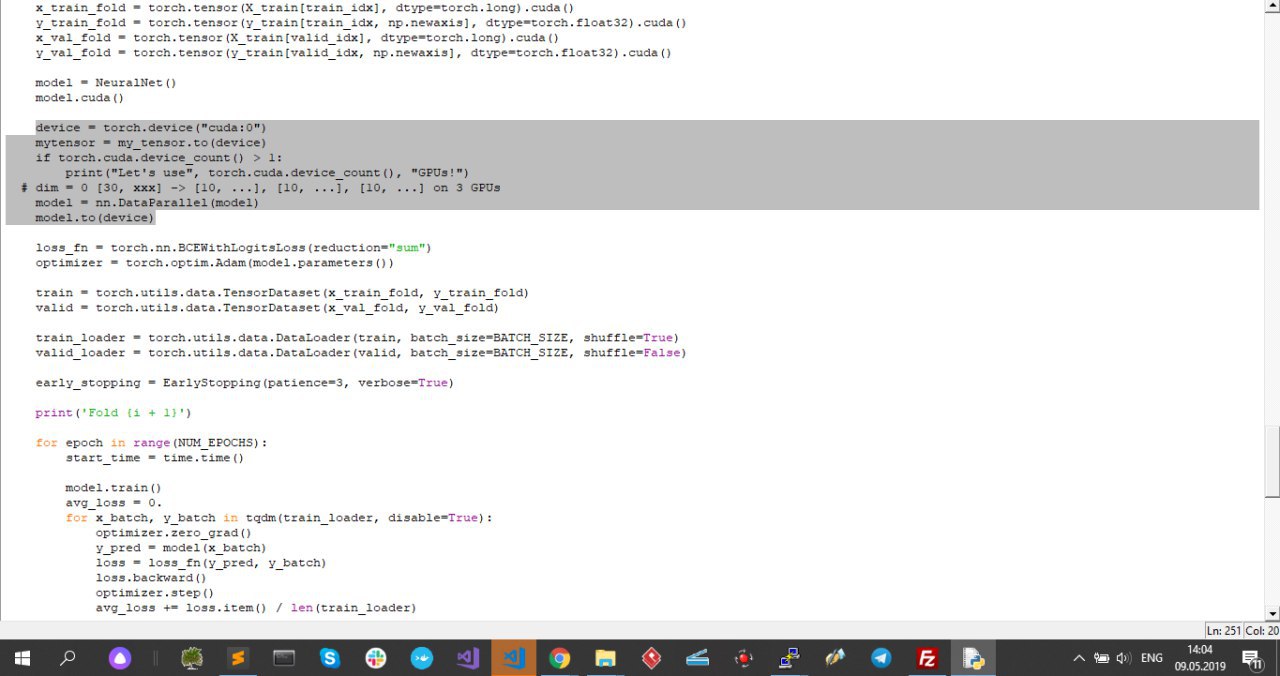
Task: Open the red diamond app icon
Action: pyautogui.click(x=651, y=658)
